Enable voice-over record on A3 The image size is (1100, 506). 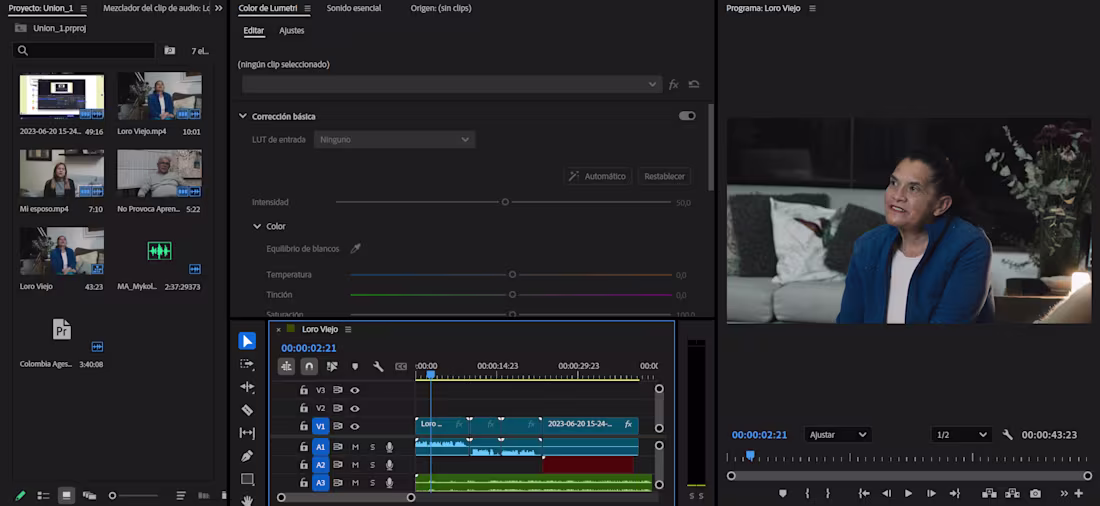389,483
